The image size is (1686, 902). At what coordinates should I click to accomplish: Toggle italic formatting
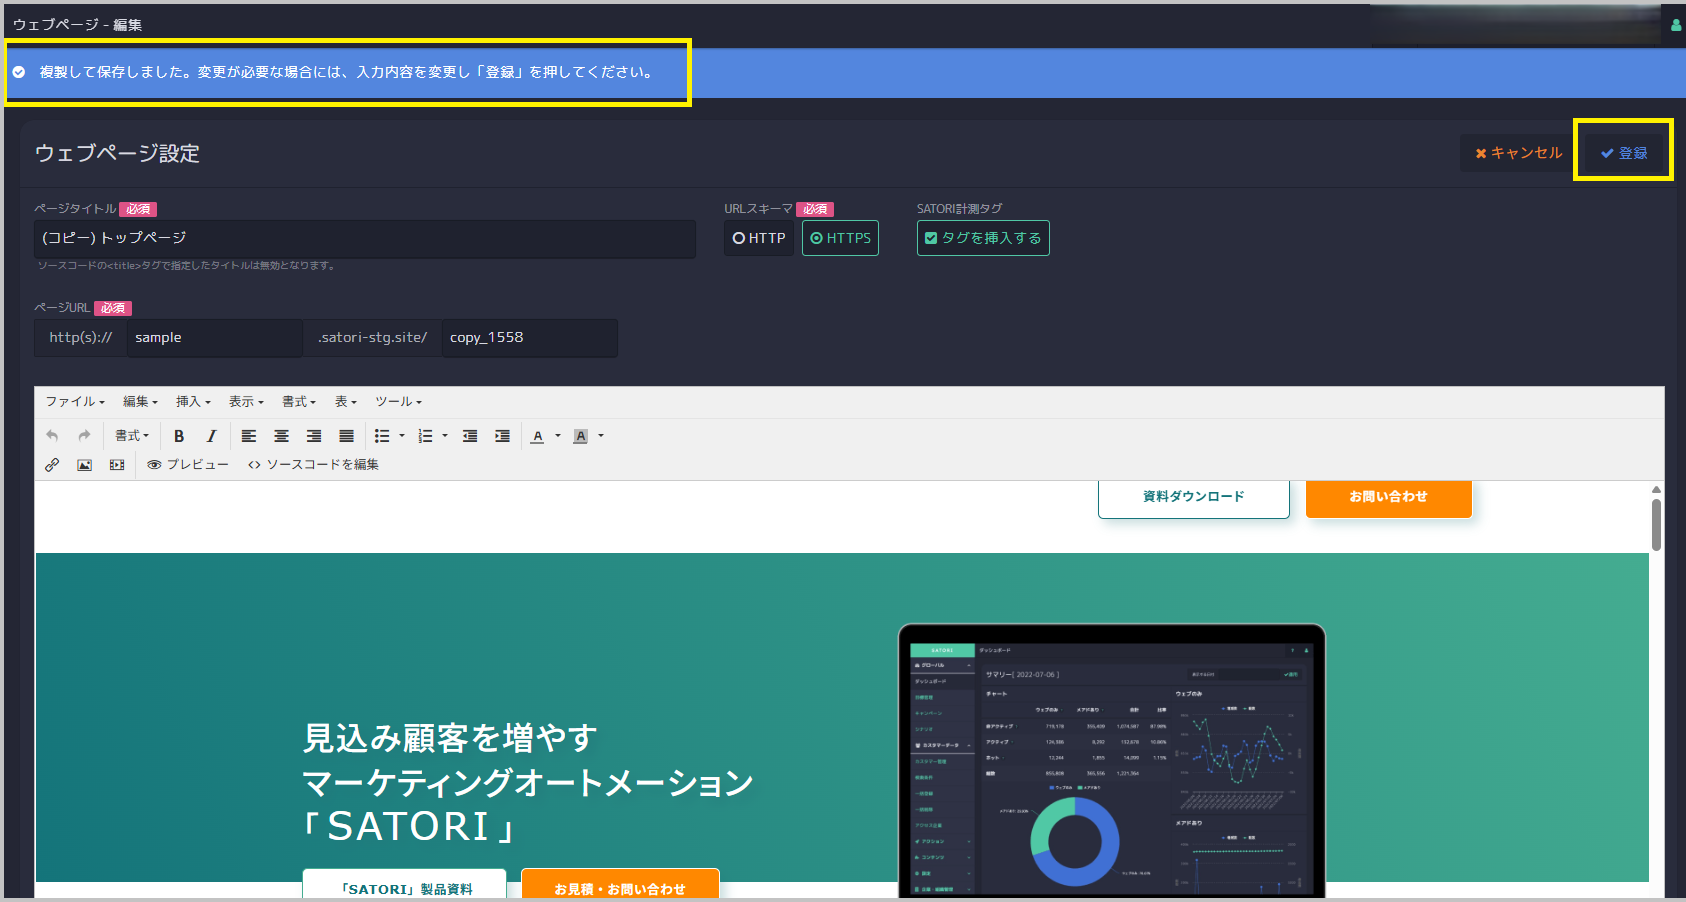point(211,436)
